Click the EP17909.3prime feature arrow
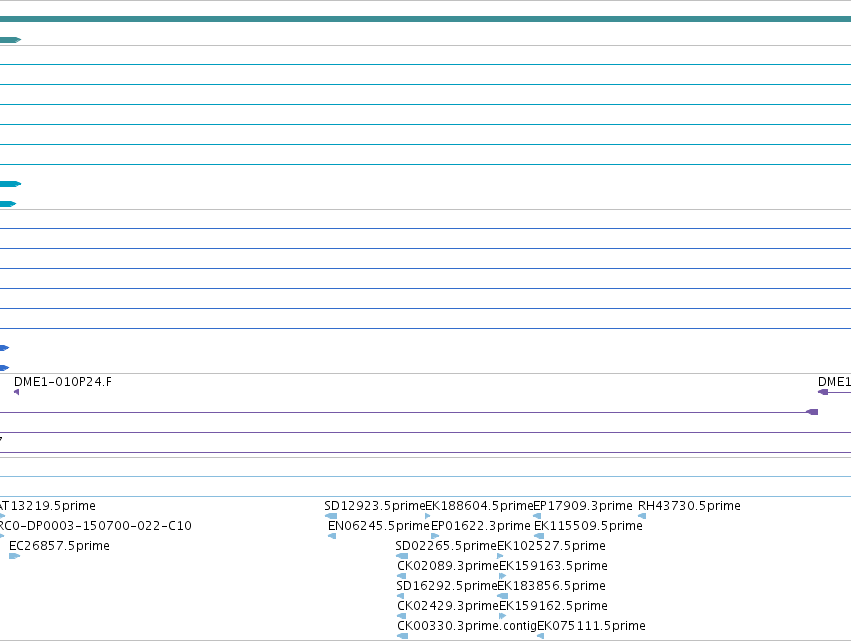The height and width of the screenshot is (641, 851). (537, 516)
